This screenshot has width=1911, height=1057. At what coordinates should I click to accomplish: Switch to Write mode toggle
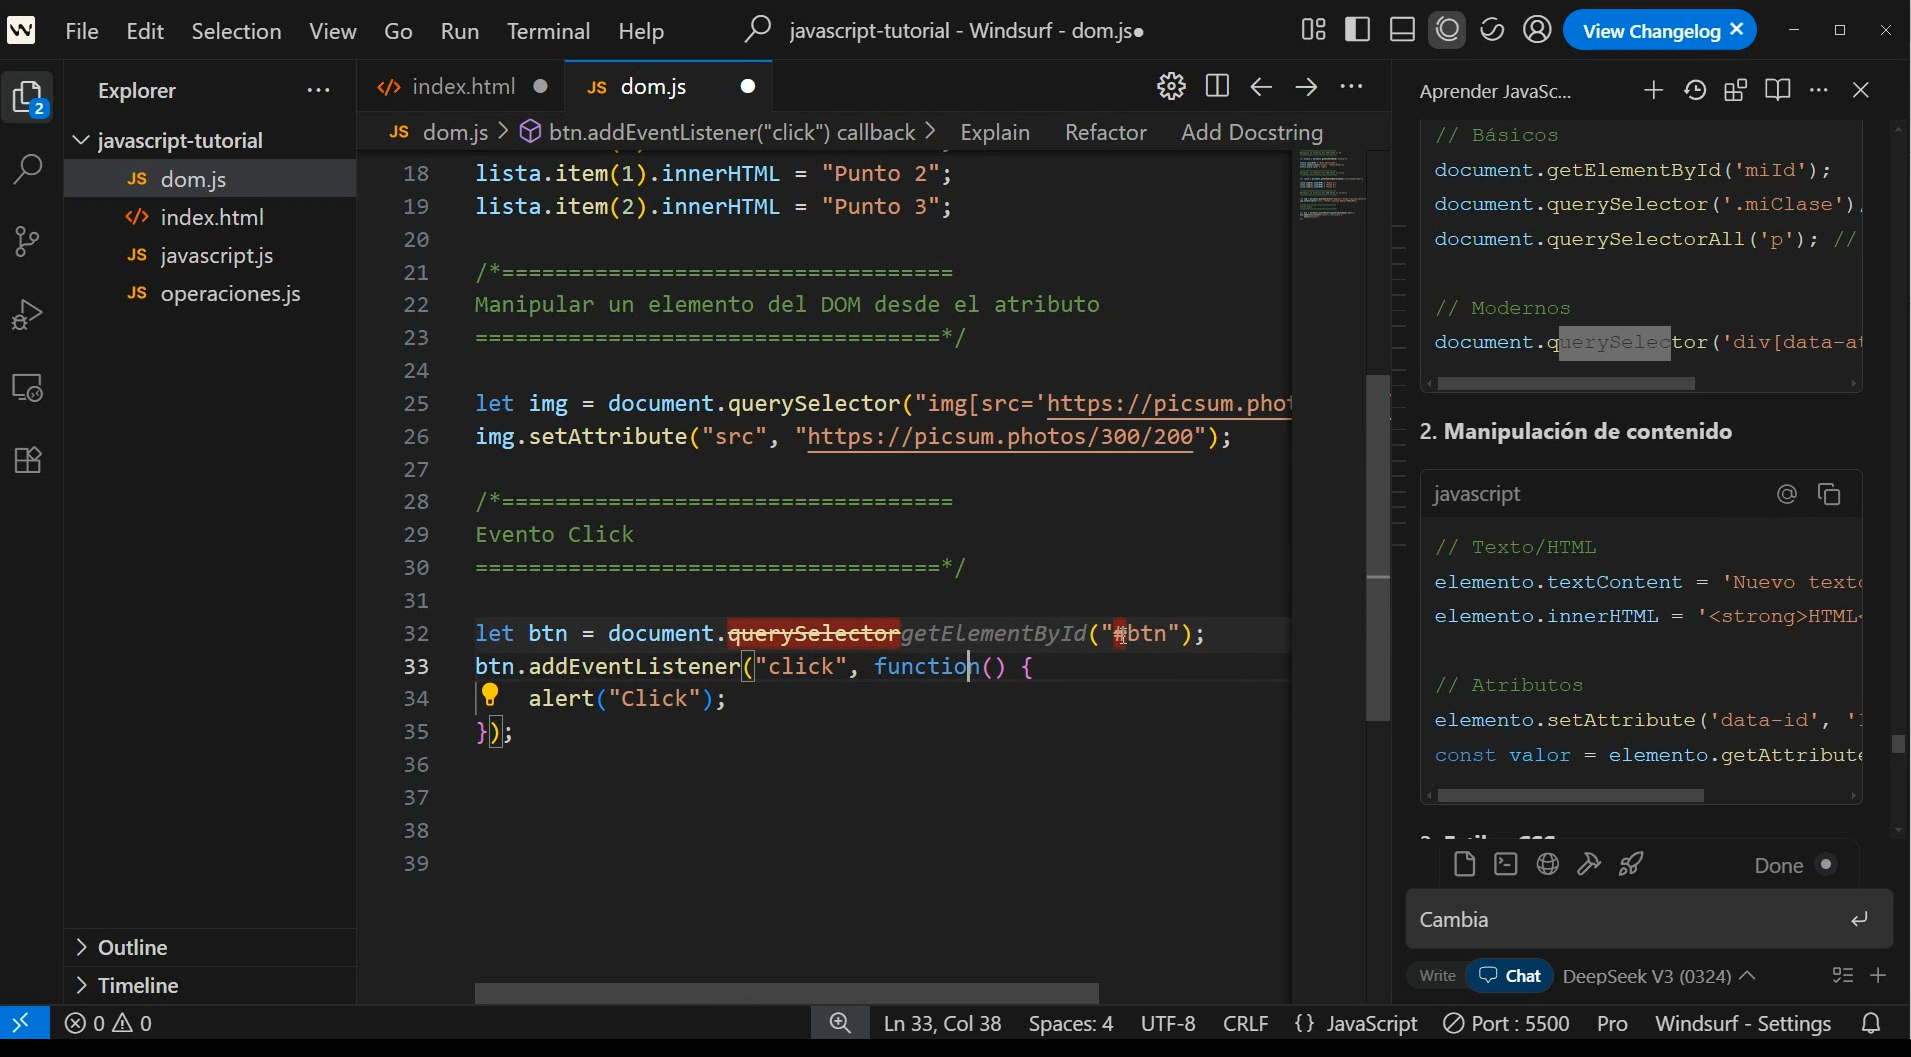tap(1437, 976)
